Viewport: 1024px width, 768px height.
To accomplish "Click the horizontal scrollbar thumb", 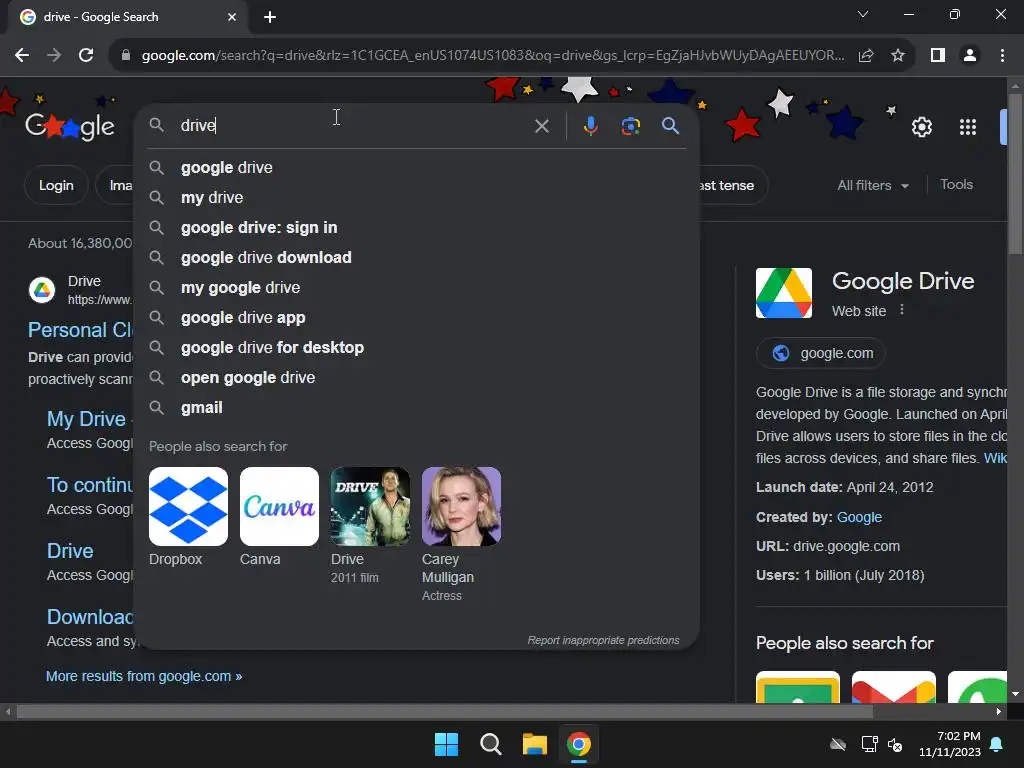I will point(444,711).
